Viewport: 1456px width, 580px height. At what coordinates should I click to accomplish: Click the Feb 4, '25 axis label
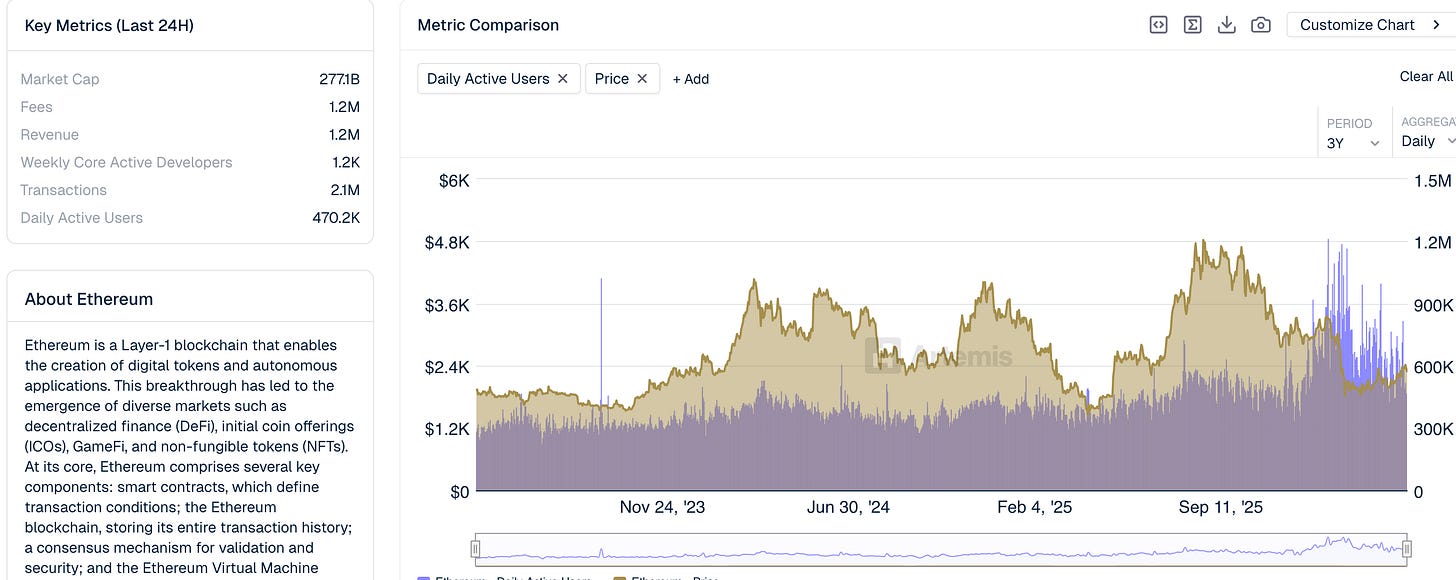(x=1034, y=507)
